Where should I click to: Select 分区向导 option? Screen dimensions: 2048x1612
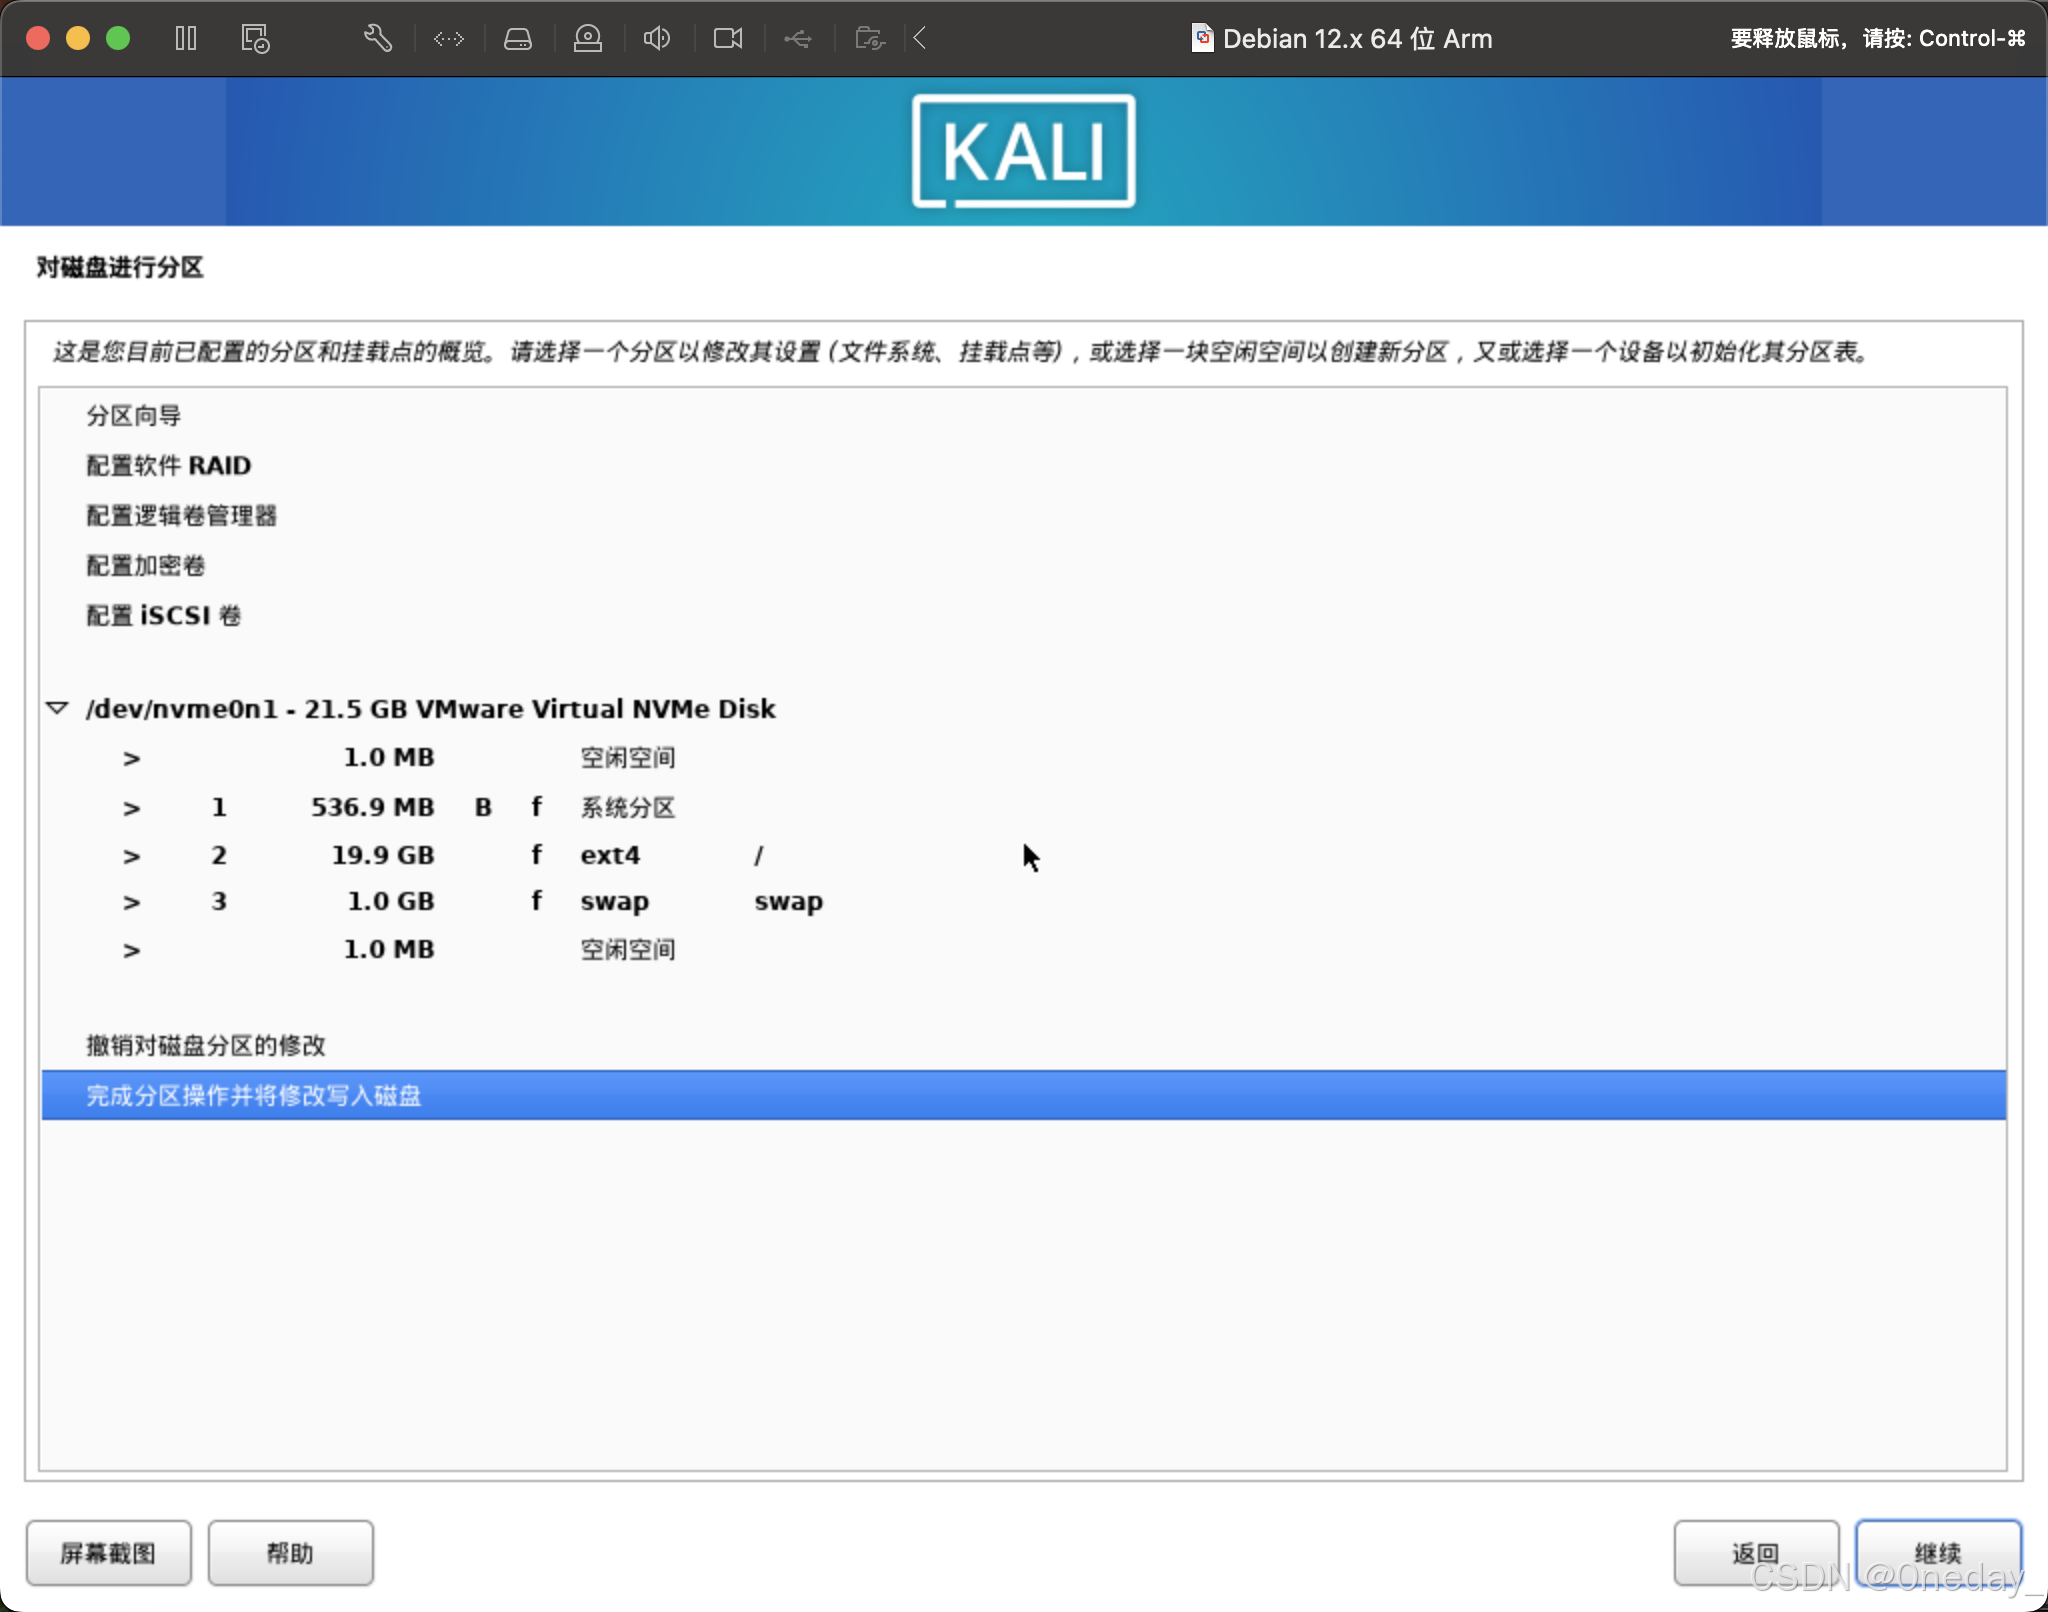pos(133,415)
